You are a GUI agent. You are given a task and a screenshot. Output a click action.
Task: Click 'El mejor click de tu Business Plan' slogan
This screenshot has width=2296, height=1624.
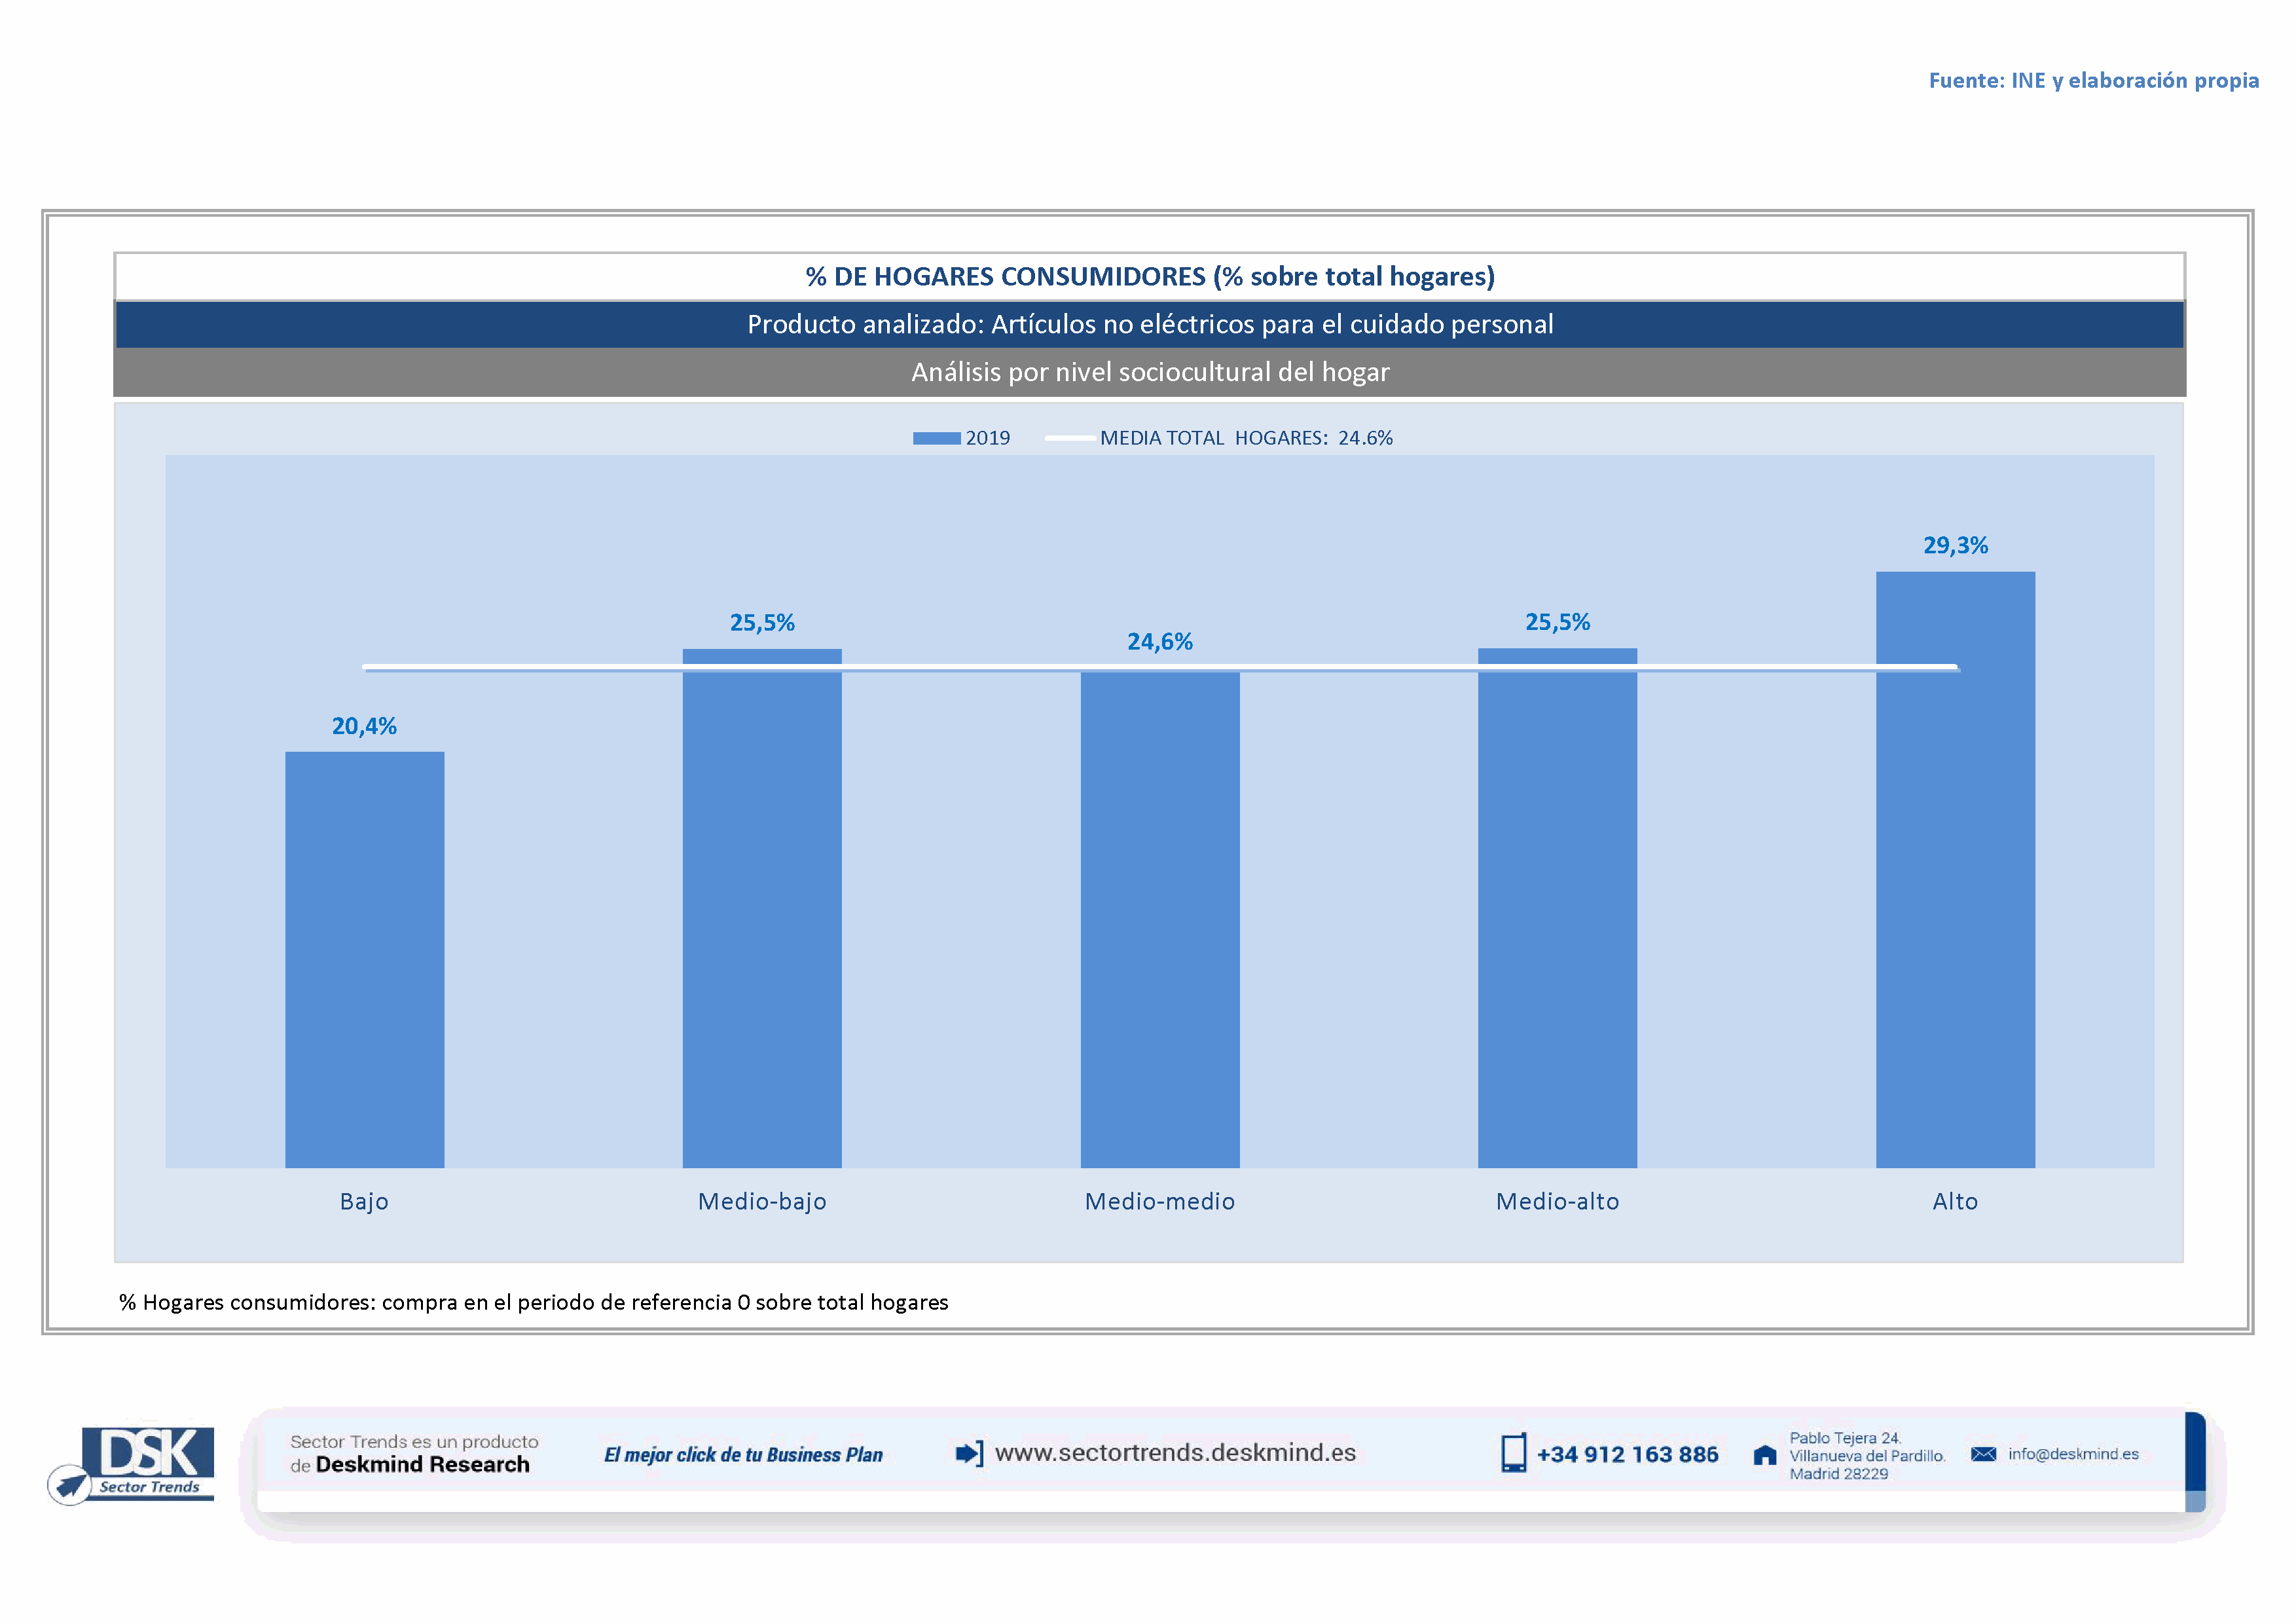pos(743,1455)
